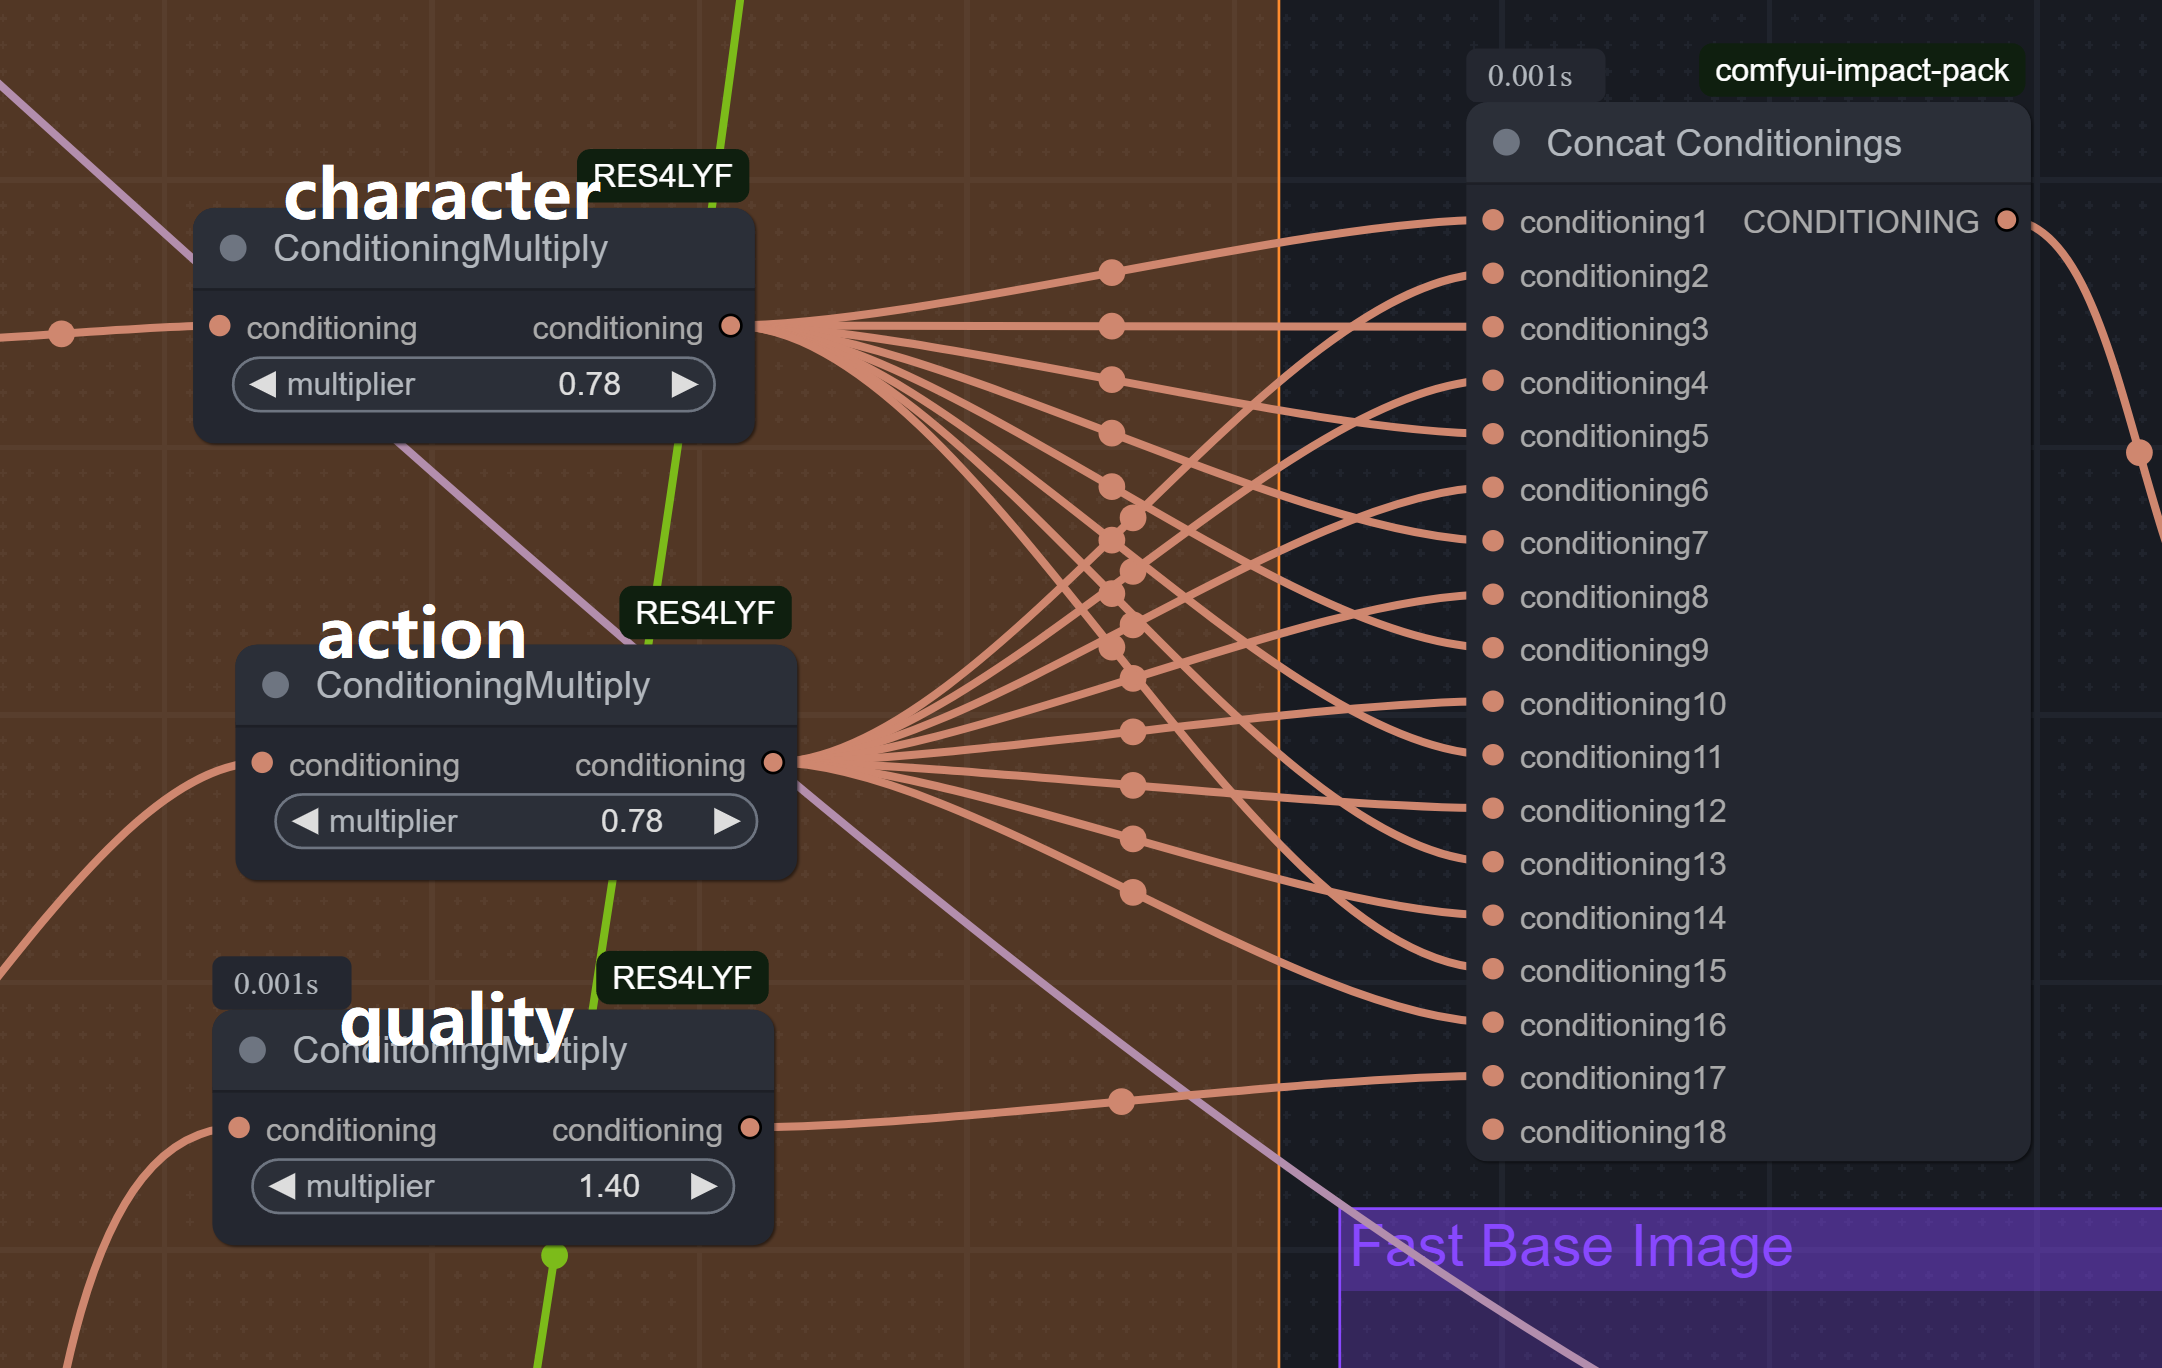Increase multiplier on the action node
The width and height of the screenshot is (2162, 1368).
727,821
